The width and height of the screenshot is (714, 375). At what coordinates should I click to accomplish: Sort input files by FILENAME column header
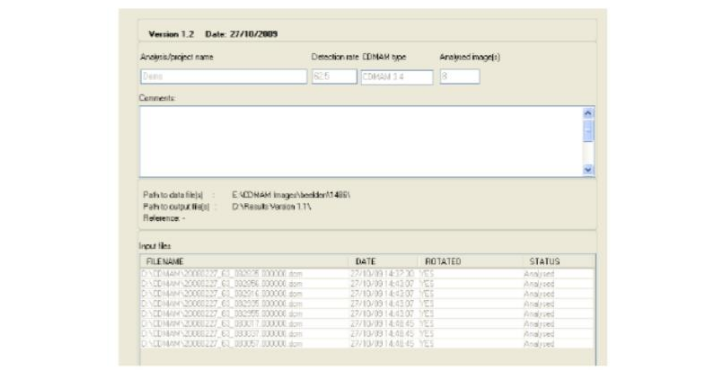point(244,261)
